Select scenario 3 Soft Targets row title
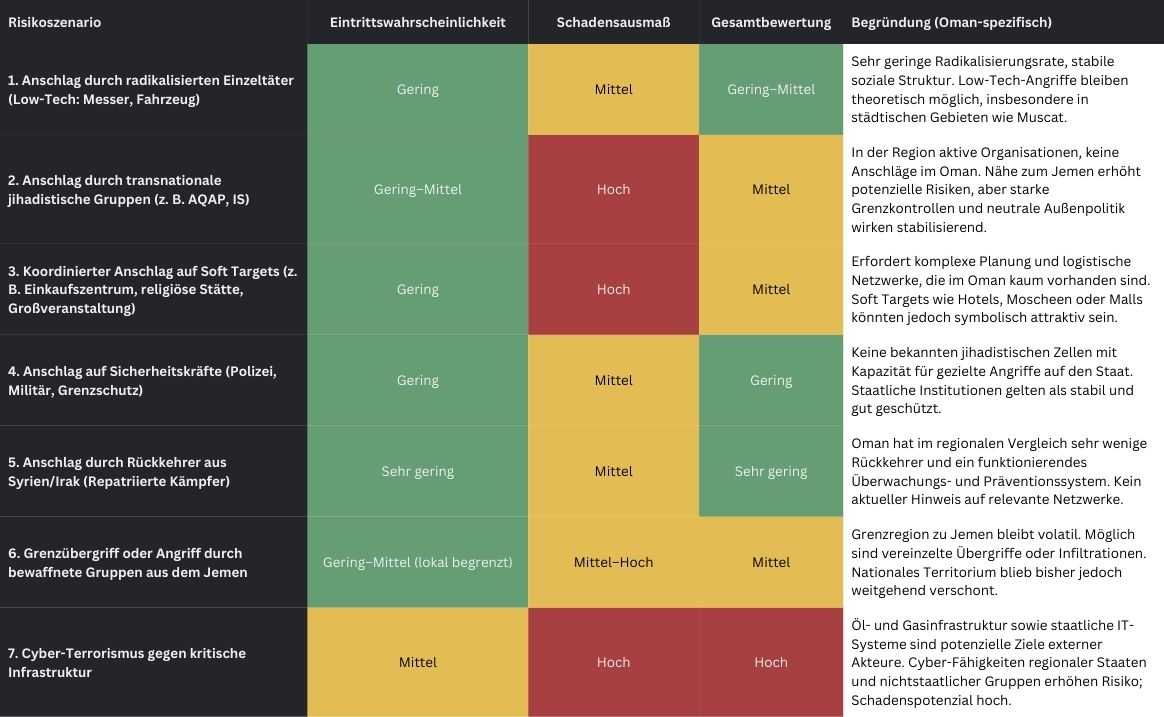The width and height of the screenshot is (1164, 717). (x=150, y=289)
